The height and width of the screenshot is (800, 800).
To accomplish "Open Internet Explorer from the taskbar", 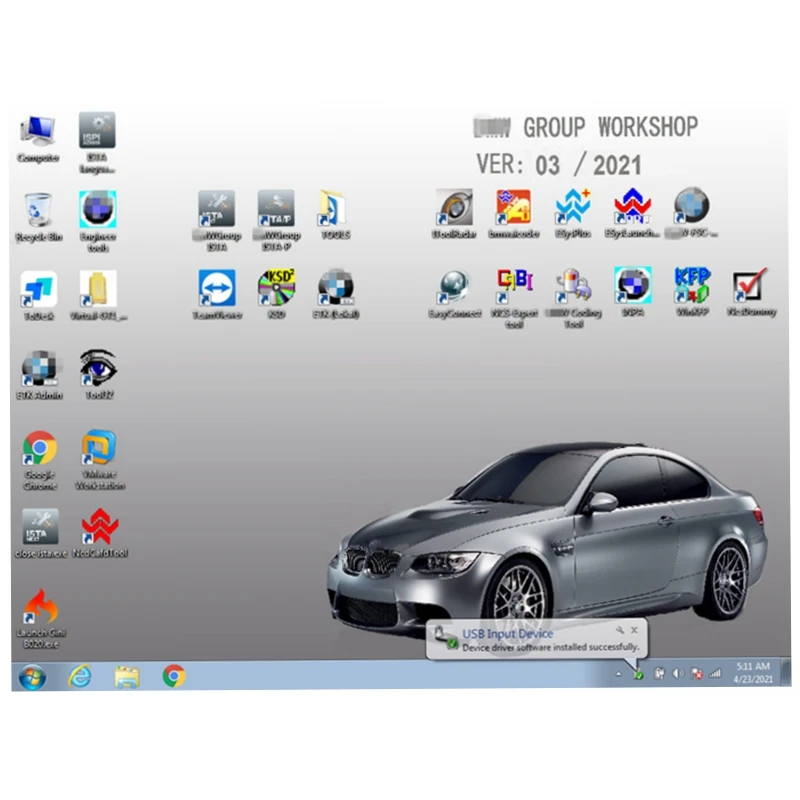I will 80,677.
